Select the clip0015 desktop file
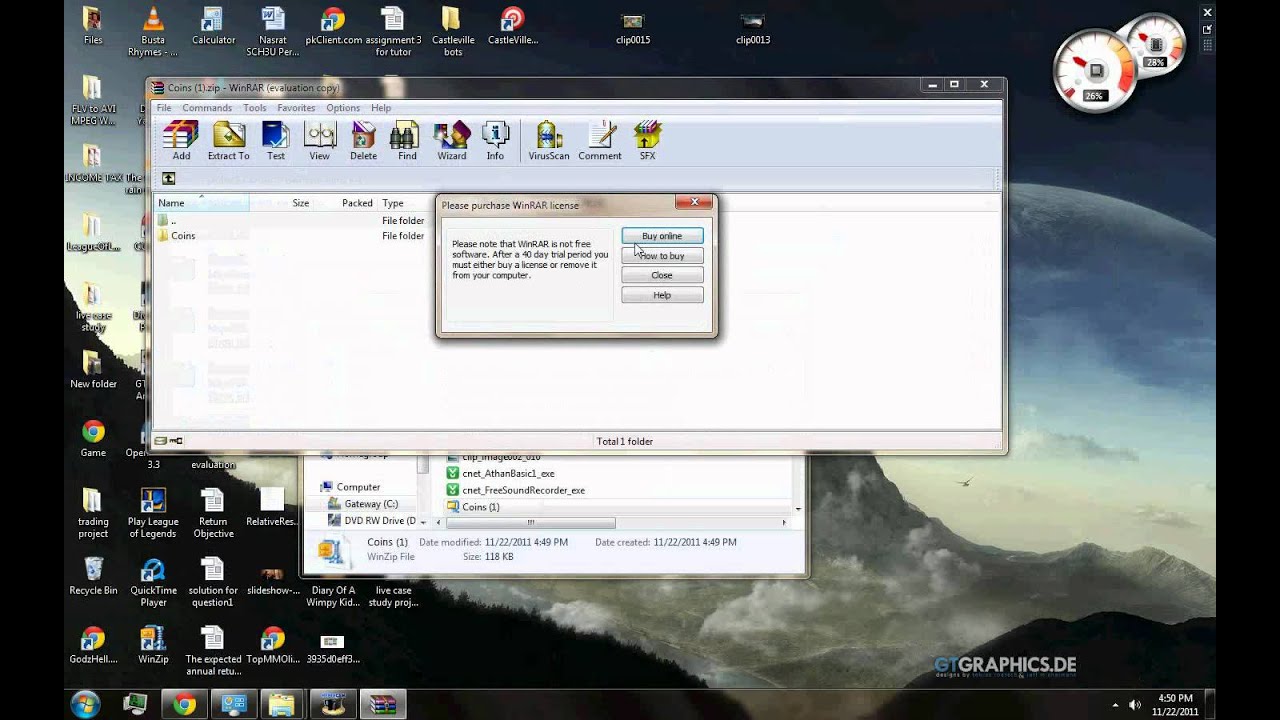 pos(633,29)
